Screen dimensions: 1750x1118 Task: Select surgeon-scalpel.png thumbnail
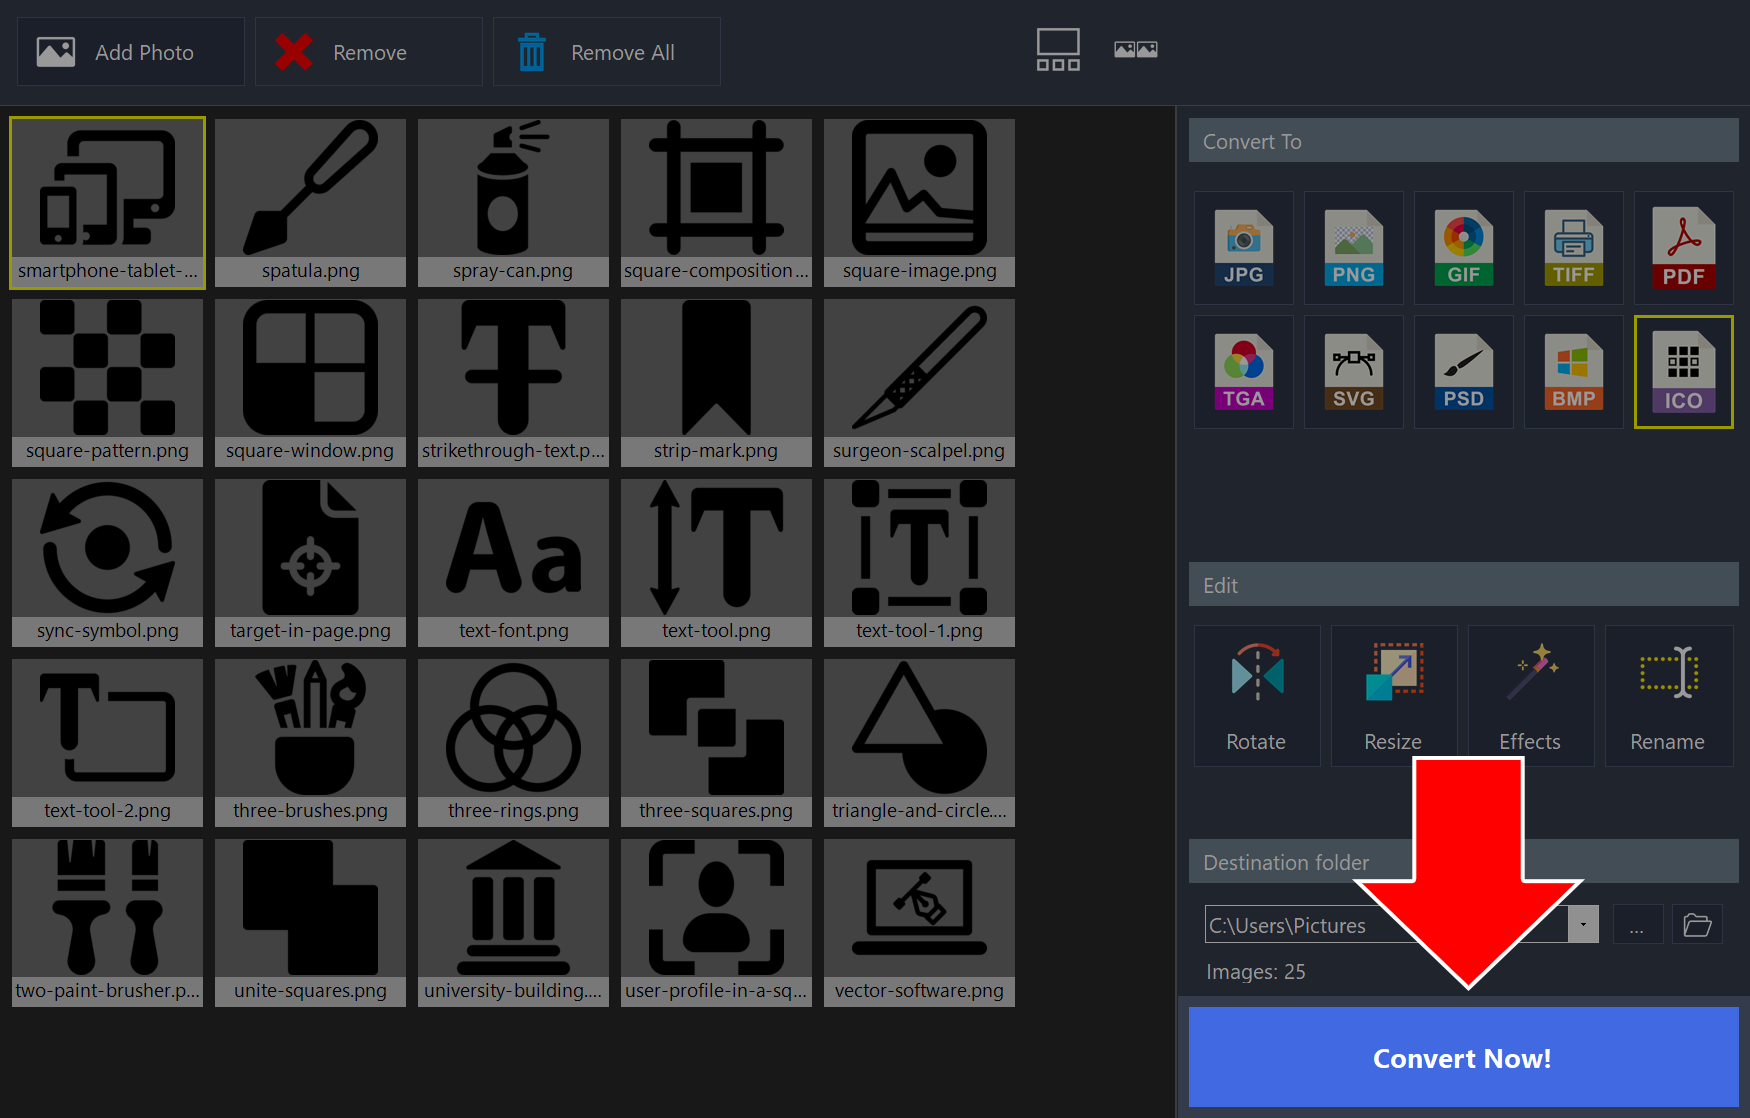pyautogui.click(x=919, y=383)
